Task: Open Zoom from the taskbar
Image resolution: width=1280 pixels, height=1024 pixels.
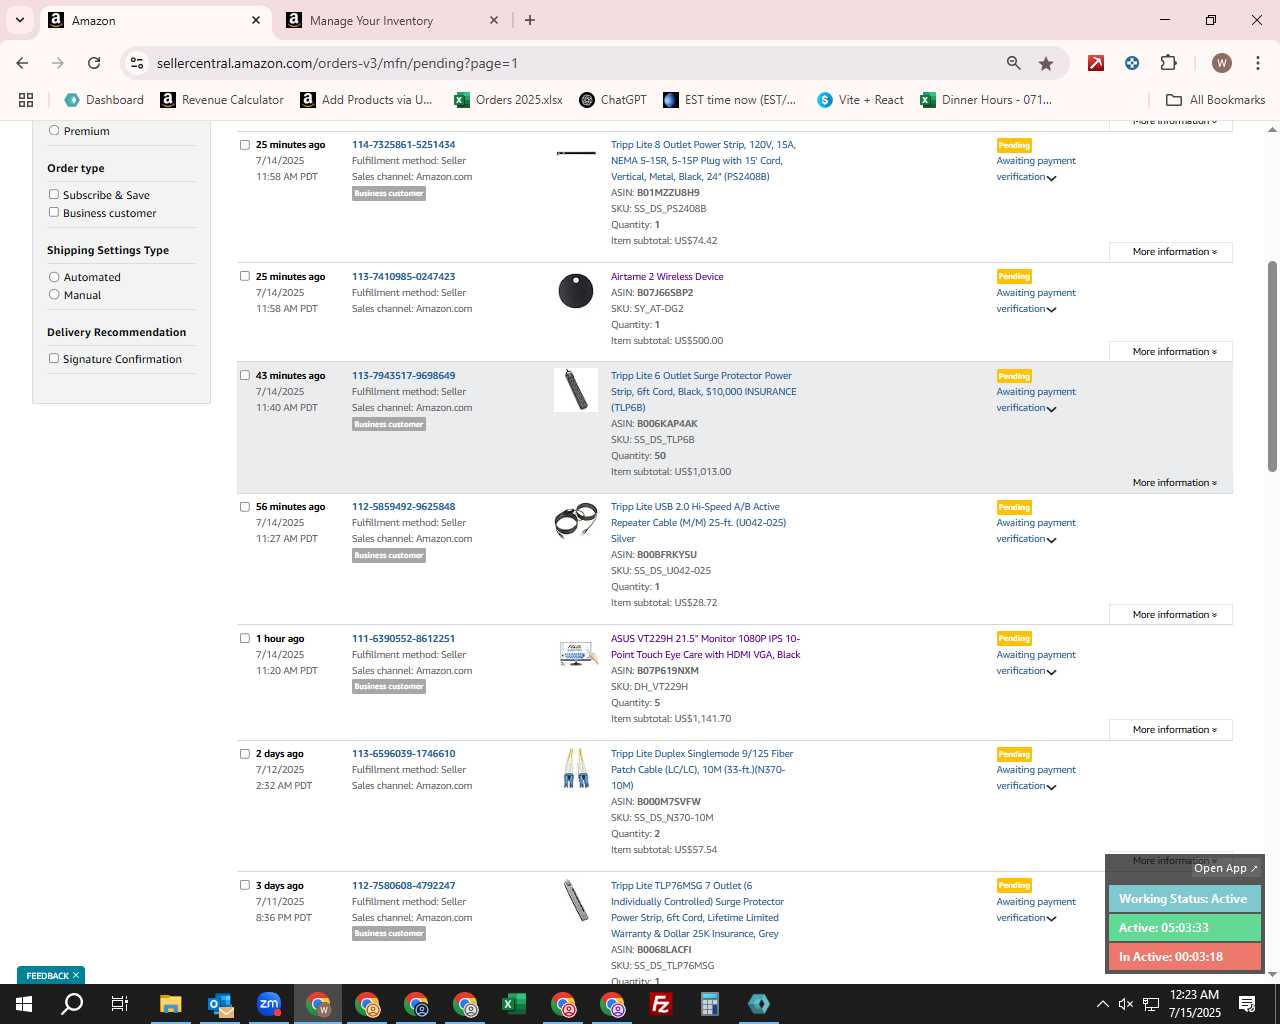Action: tap(269, 1004)
